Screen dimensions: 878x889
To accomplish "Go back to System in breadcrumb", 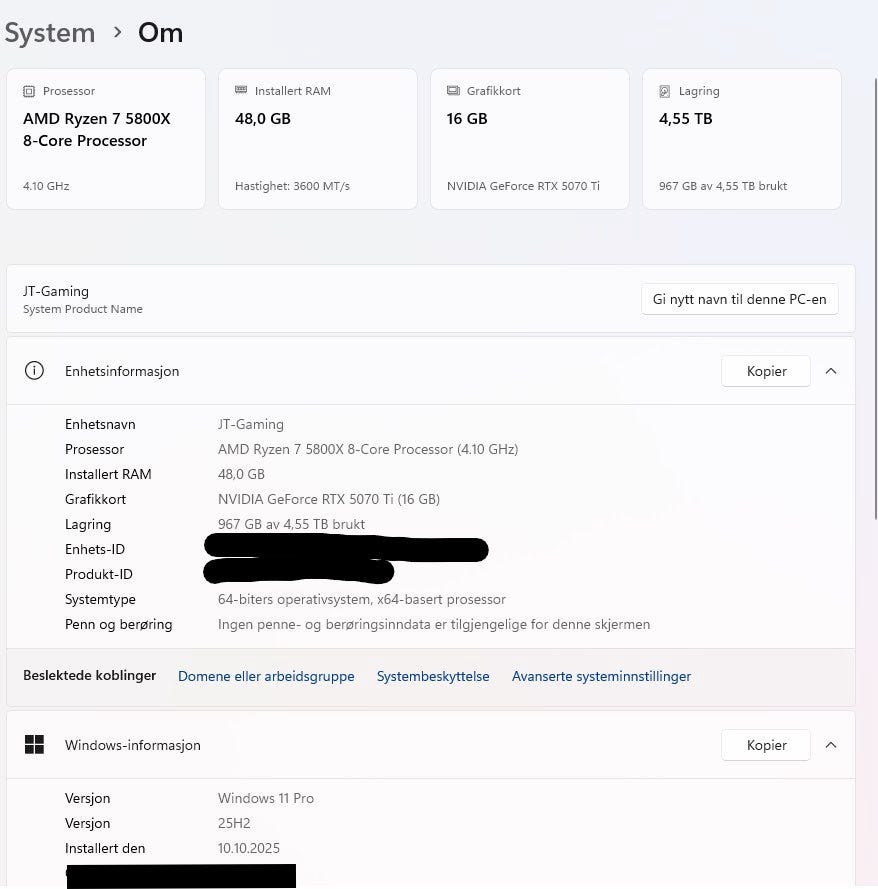I will click(50, 33).
